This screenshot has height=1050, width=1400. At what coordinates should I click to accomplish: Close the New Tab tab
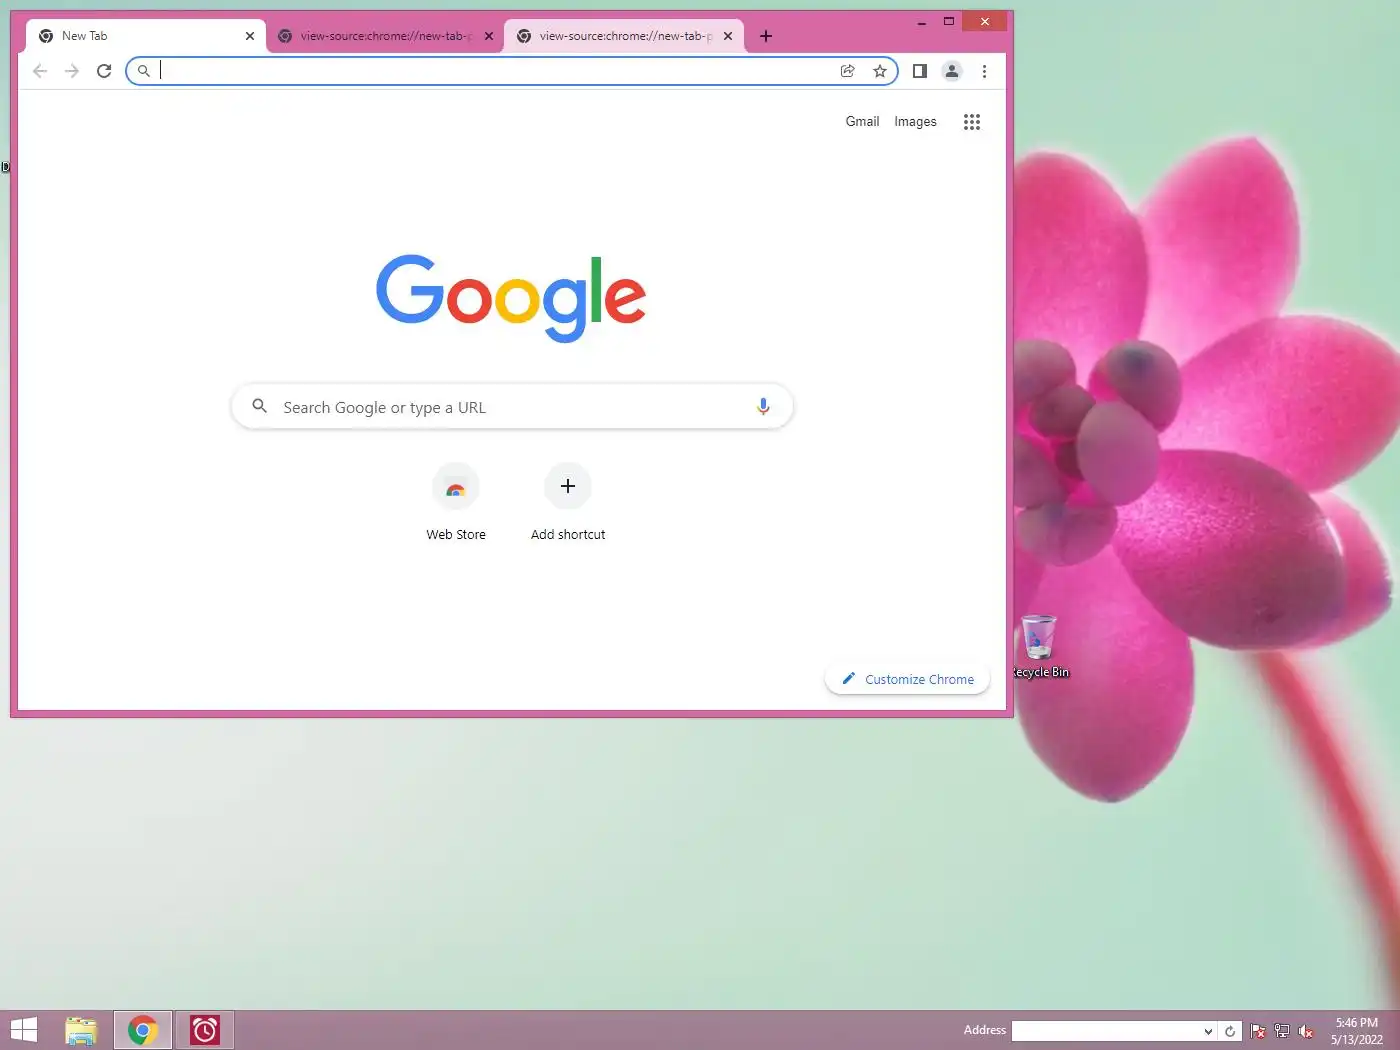[250, 36]
